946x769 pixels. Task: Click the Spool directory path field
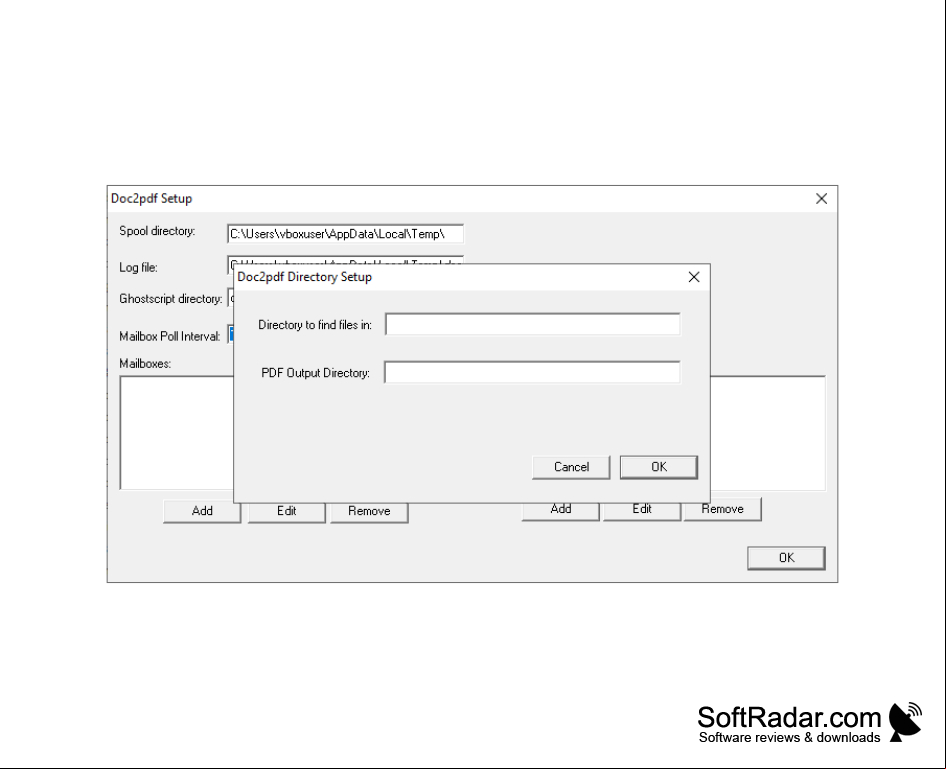pyautogui.click(x=345, y=234)
